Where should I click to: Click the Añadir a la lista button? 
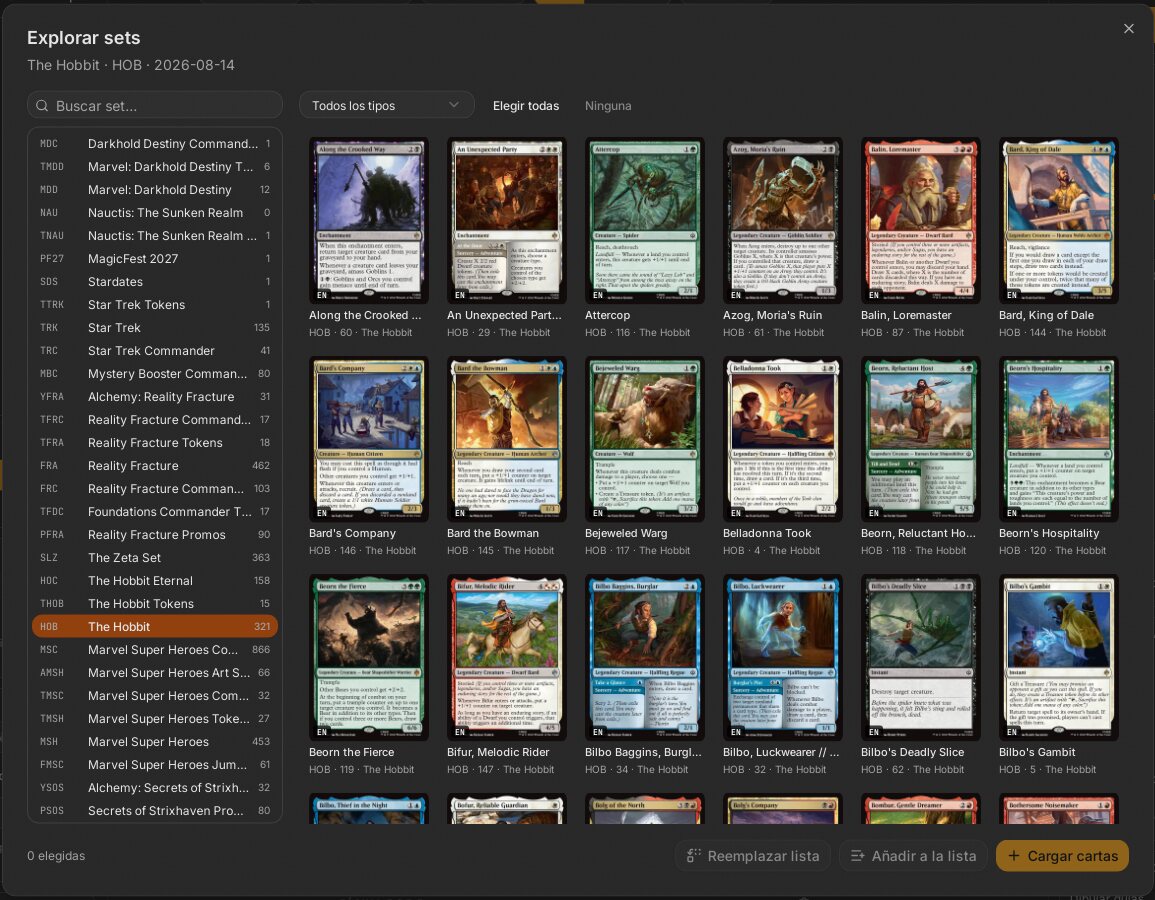[x=913, y=856]
